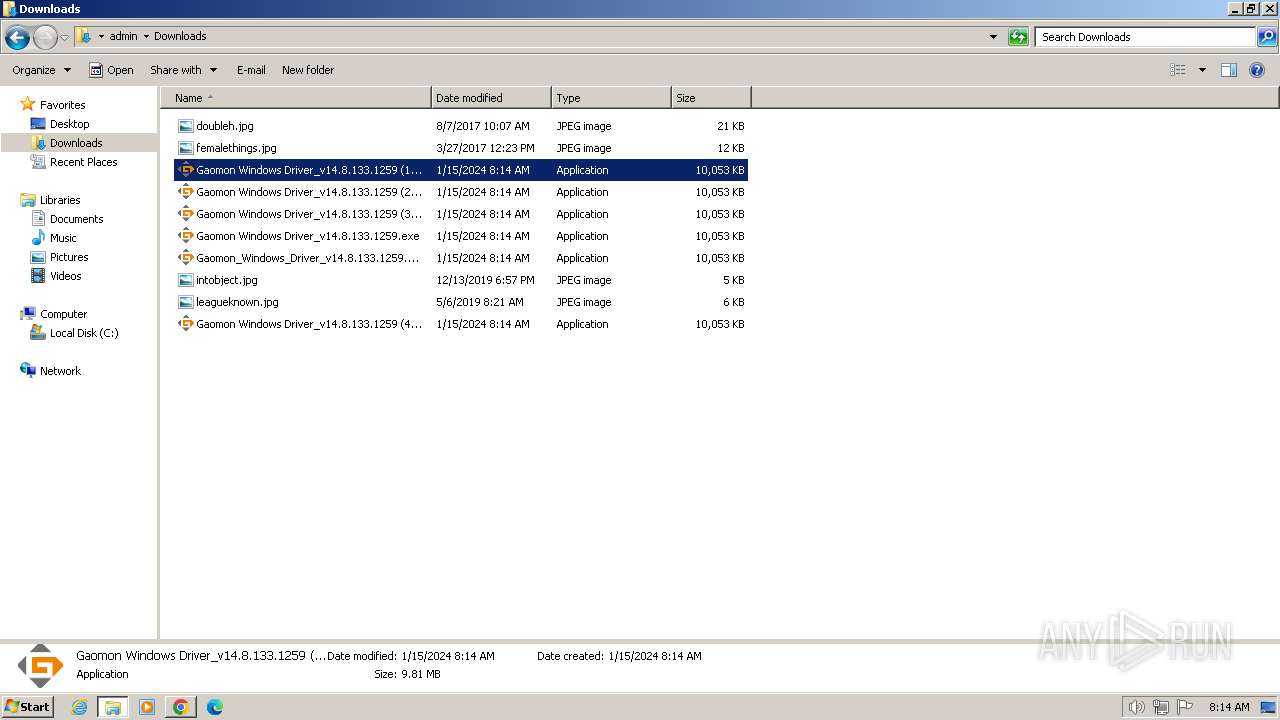Viewport: 1280px width, 720px height.
Task: Select Gaomon Windows Driver (4) application
Action: (x=309, y=324)
